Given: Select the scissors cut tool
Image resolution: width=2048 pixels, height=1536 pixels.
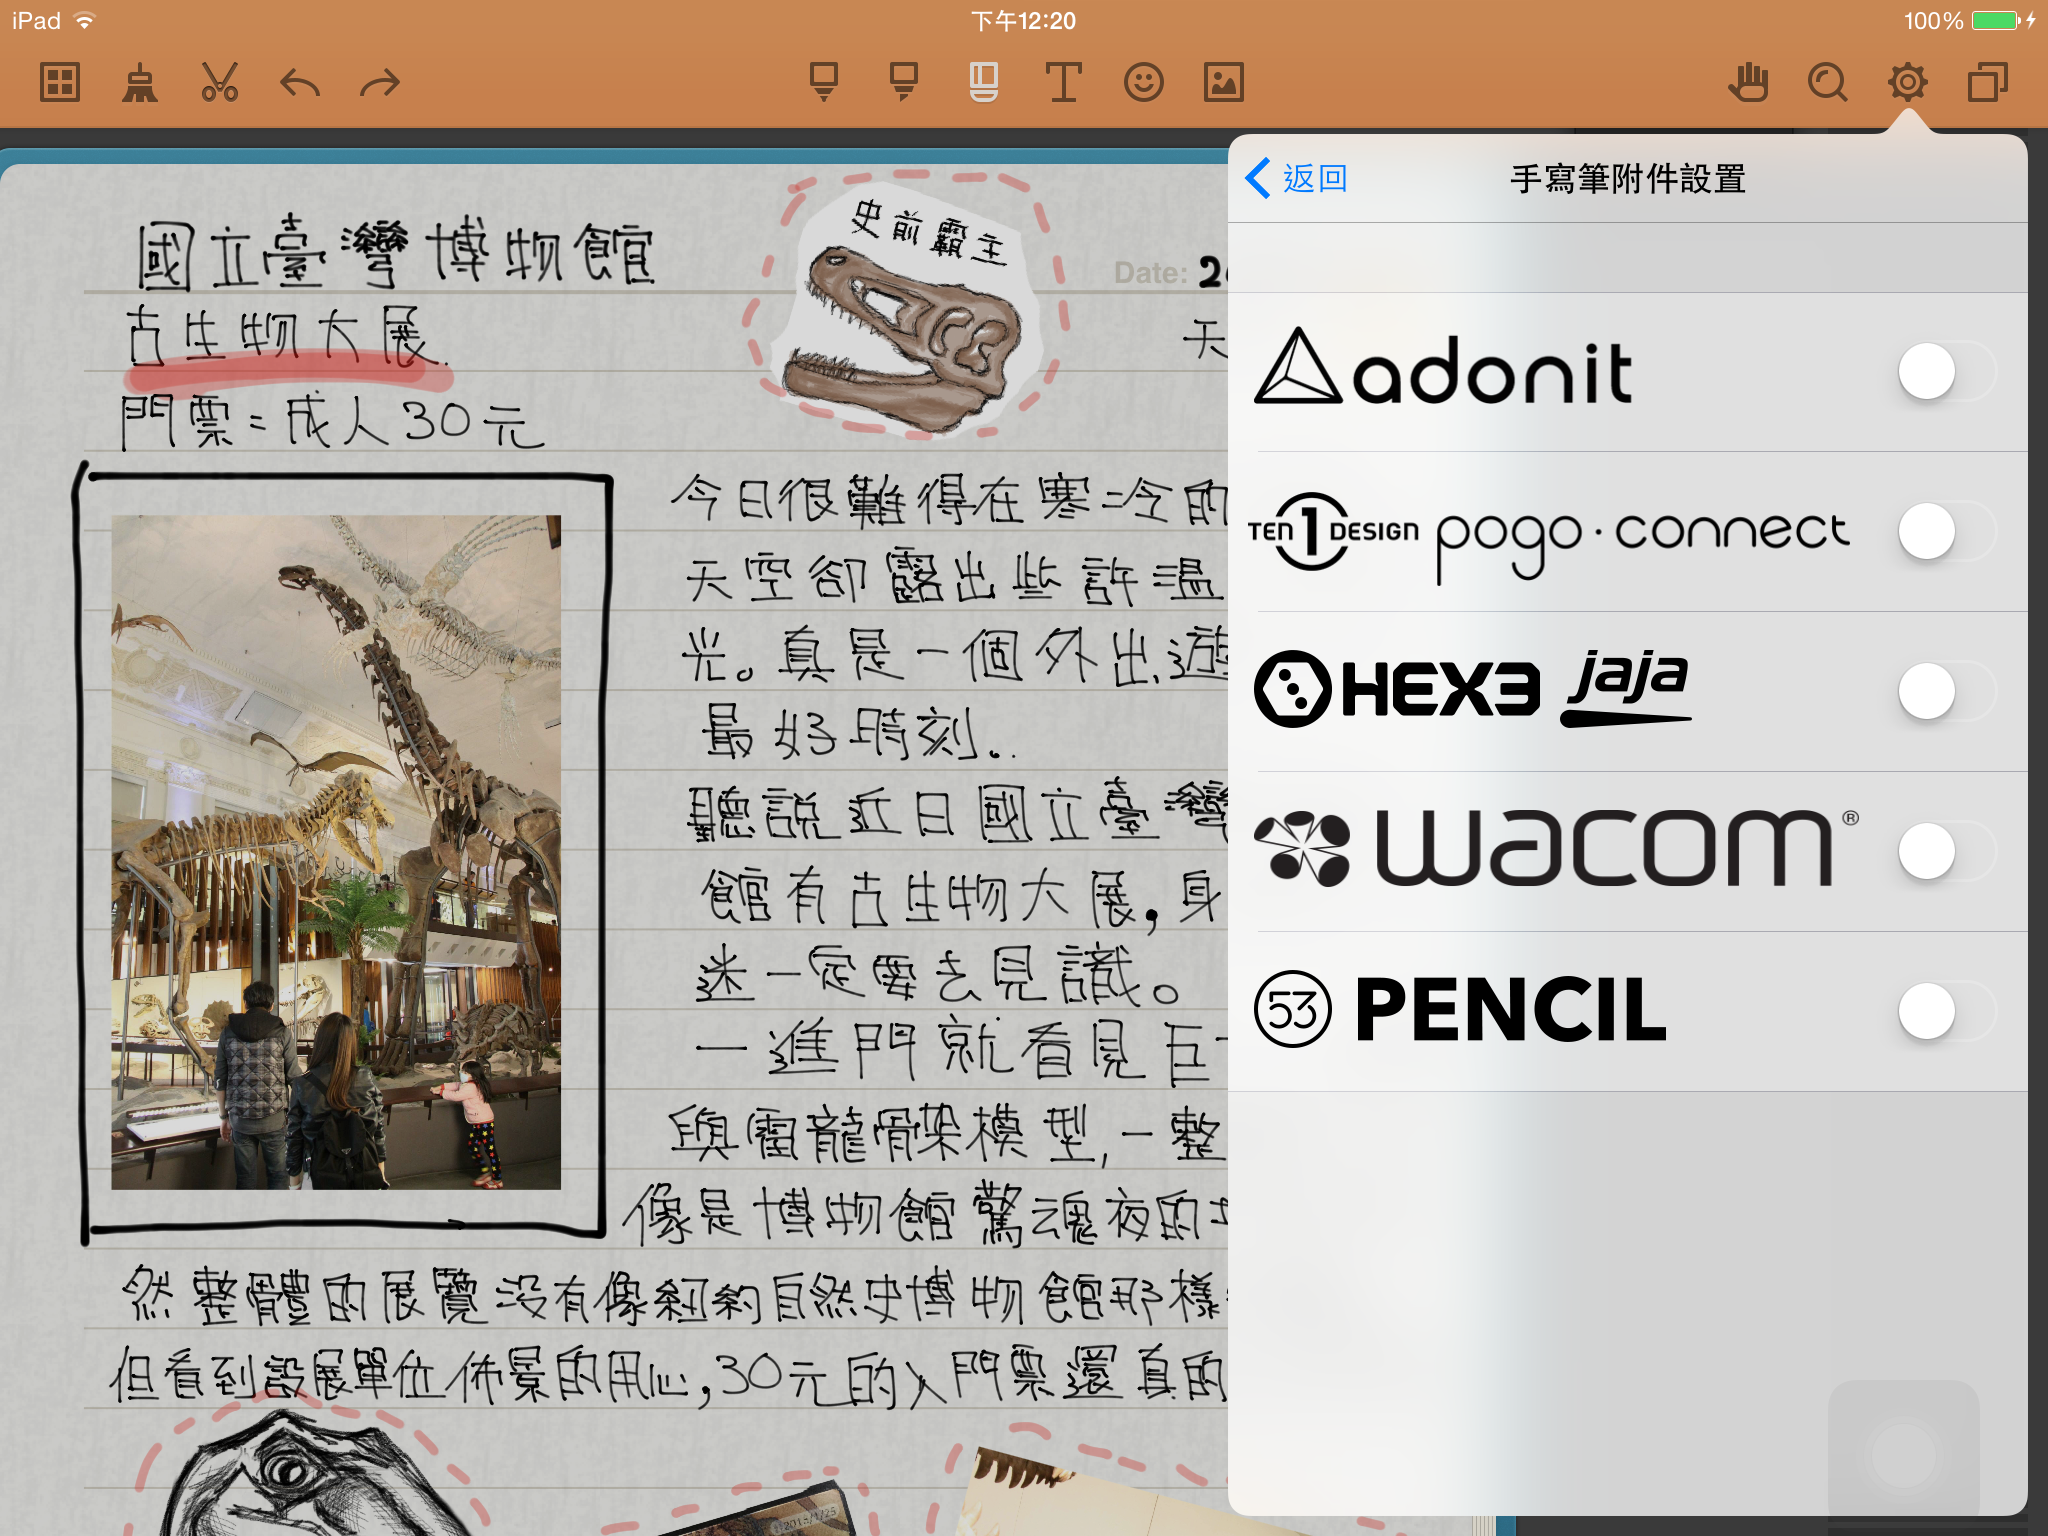Looking at the screenshot, I should pos(219,82).
